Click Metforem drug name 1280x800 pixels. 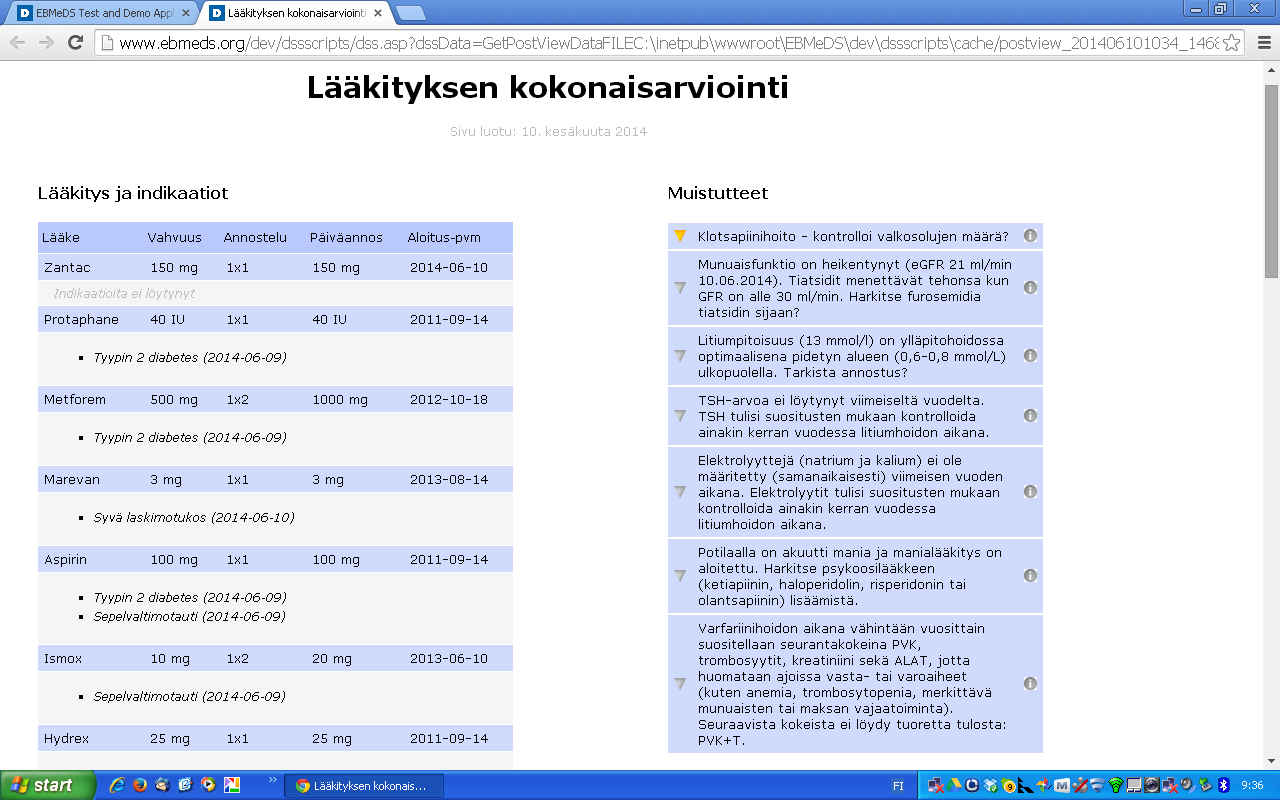pos(75,400)
